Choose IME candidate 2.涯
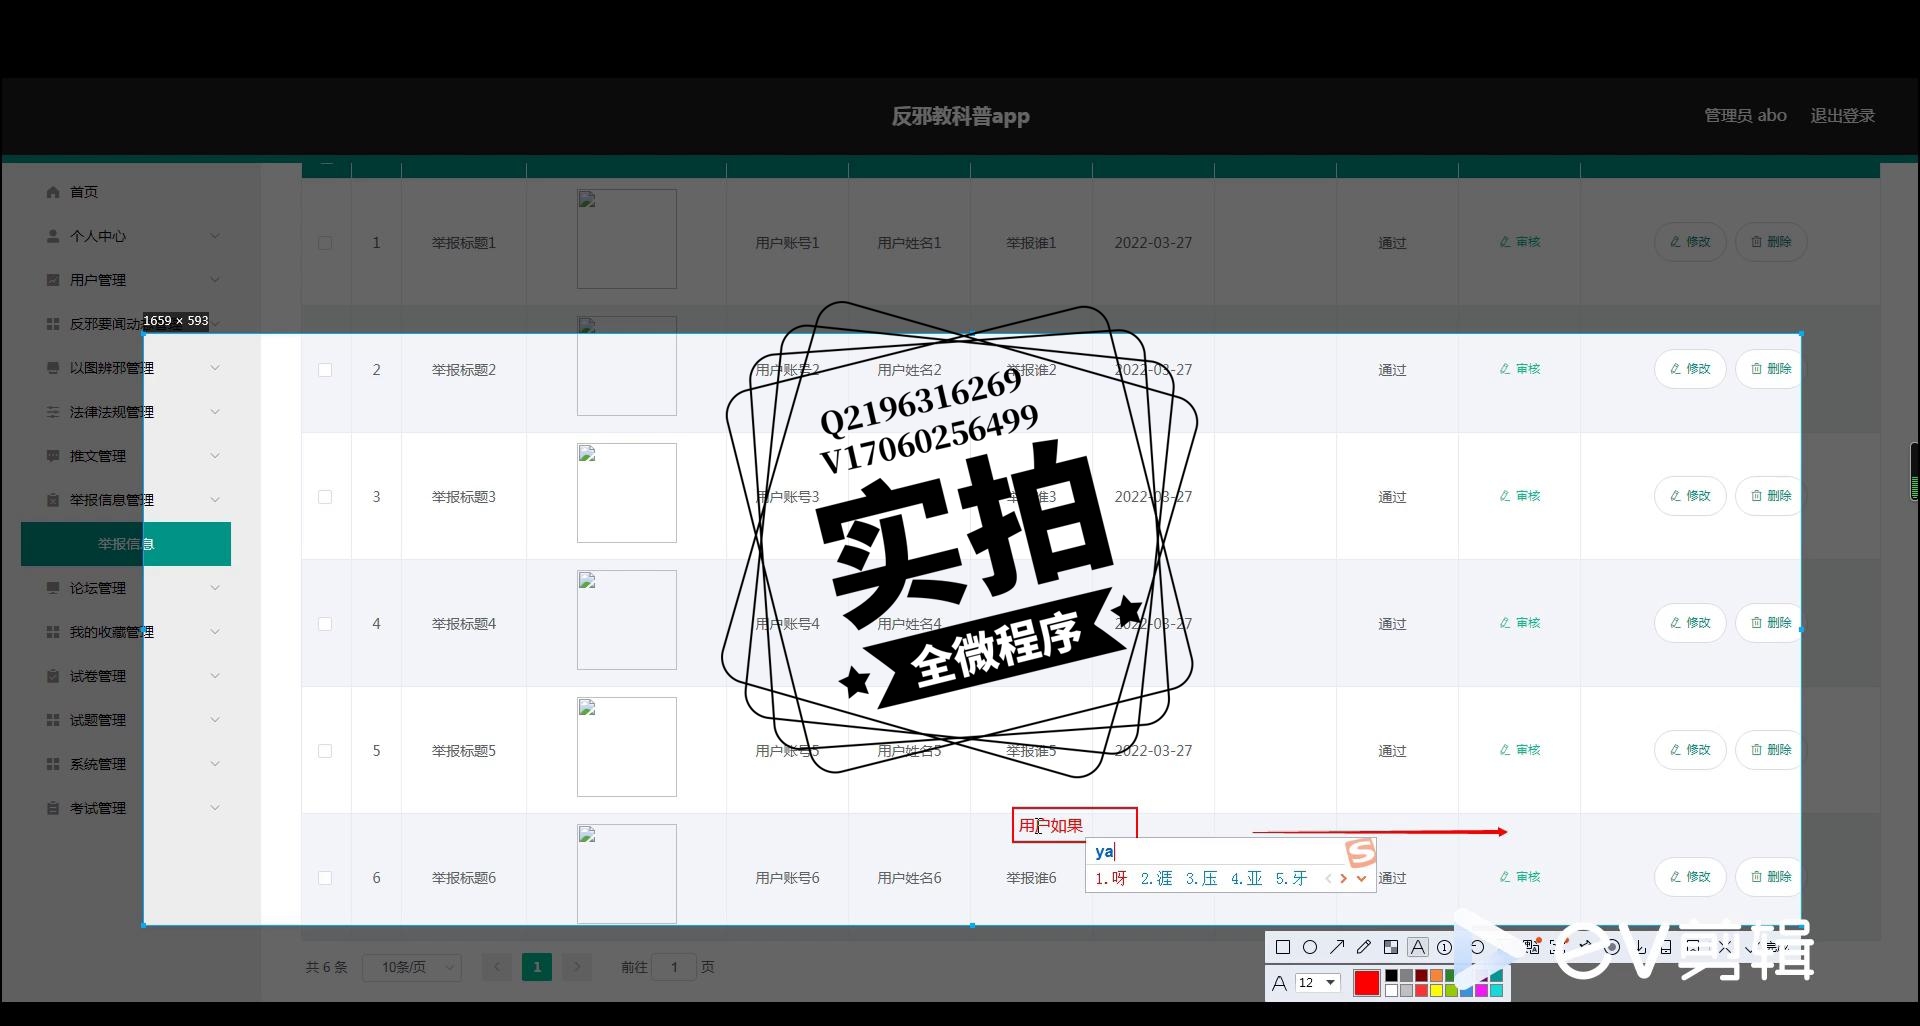 point(1156,878)
